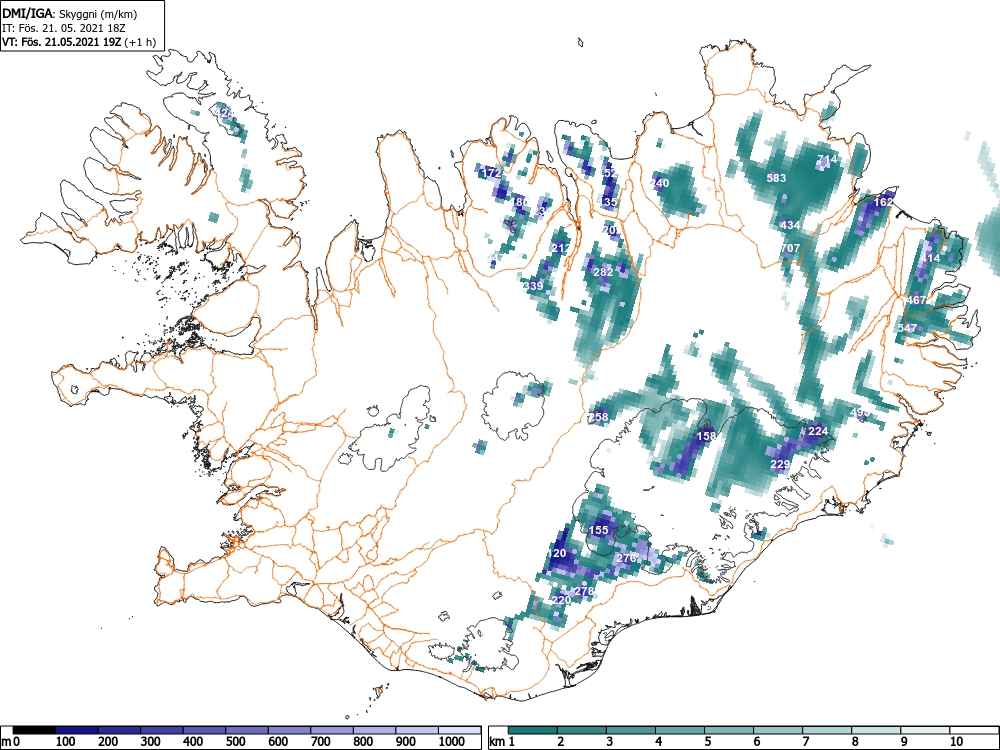Screen dimensions: 1000x750
Task: Click the '258' visibility value
Action: pyautogui.click(x=598, y=417)
